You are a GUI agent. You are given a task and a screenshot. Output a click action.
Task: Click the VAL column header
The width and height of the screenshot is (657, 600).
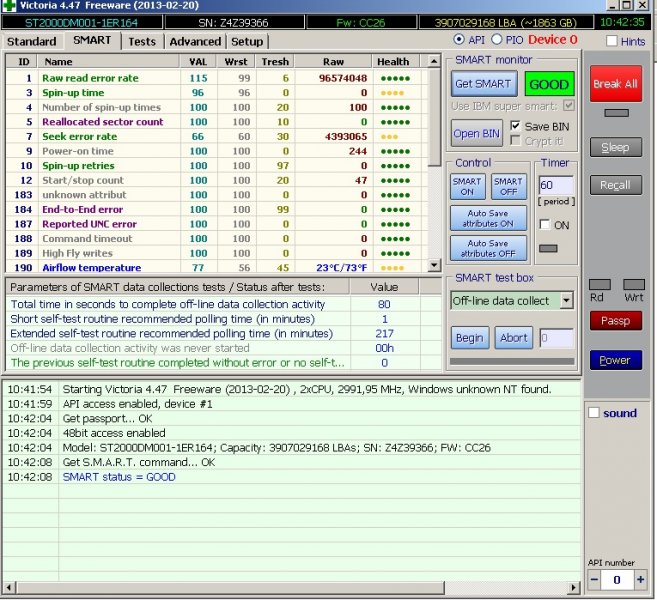click(x=198, y=62)
